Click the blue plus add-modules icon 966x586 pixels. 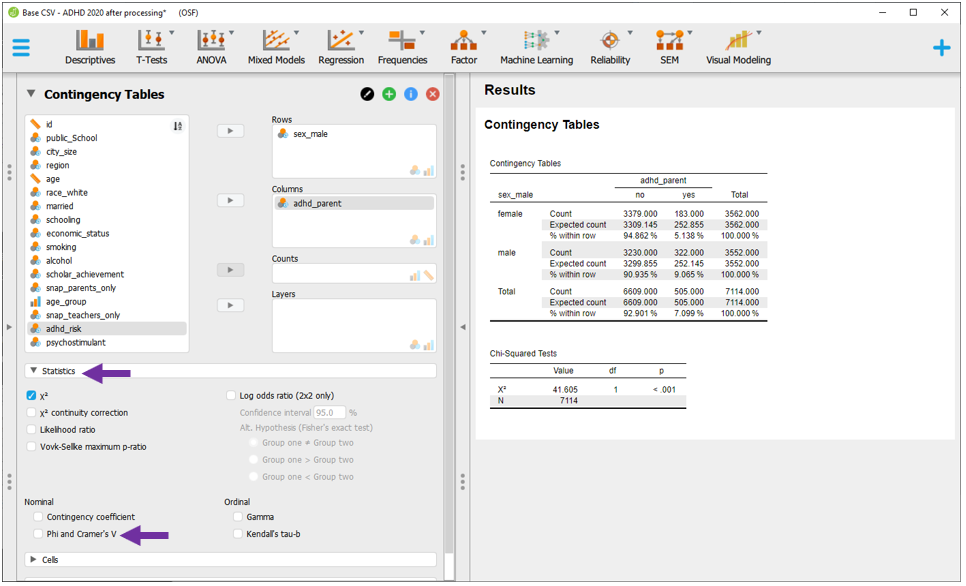[x=941, y=48]
